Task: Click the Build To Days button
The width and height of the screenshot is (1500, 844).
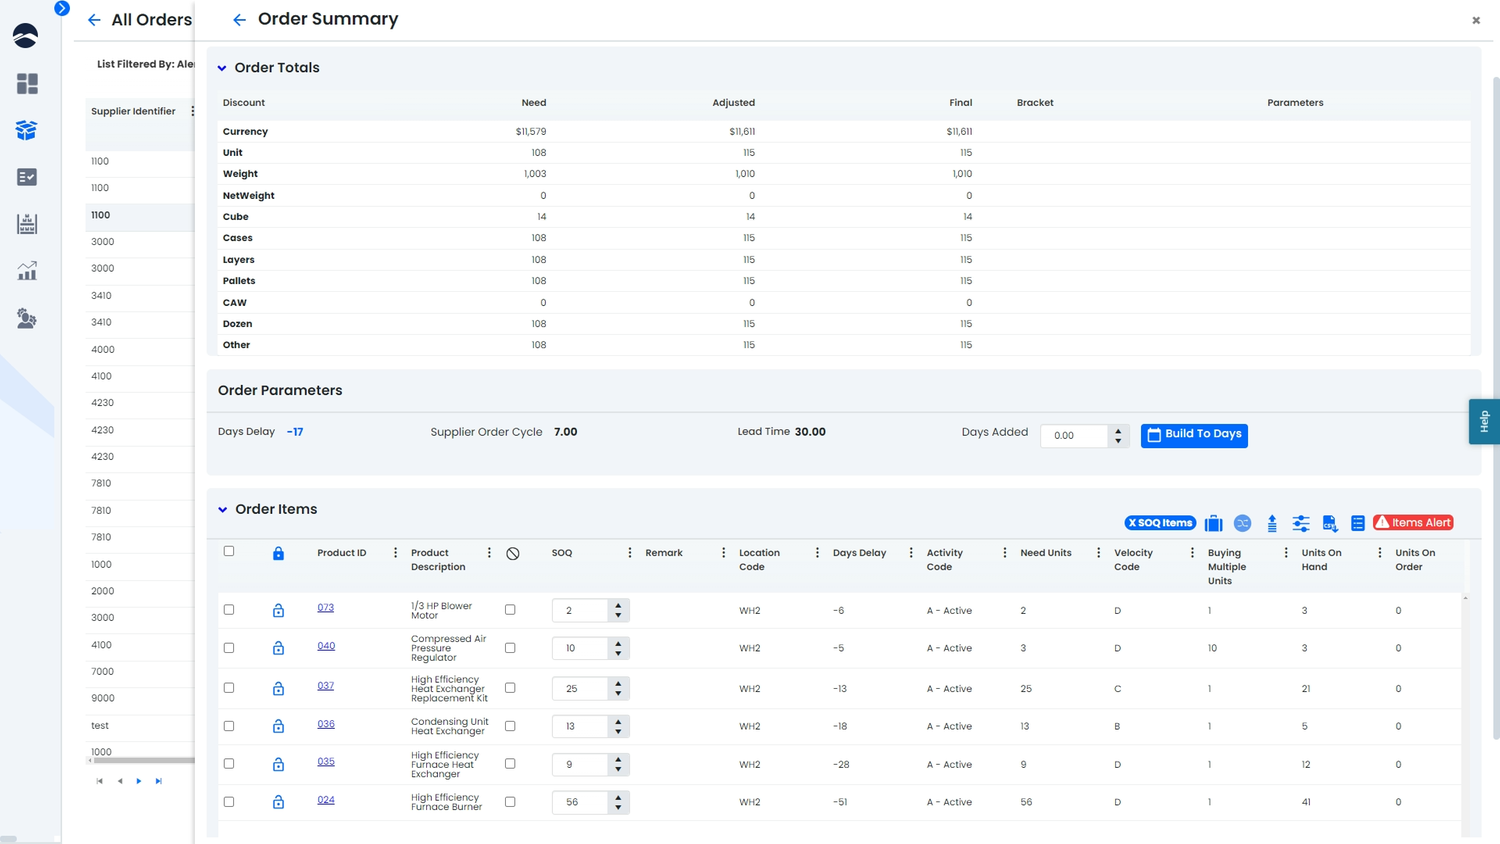Action: (1194, 435)
